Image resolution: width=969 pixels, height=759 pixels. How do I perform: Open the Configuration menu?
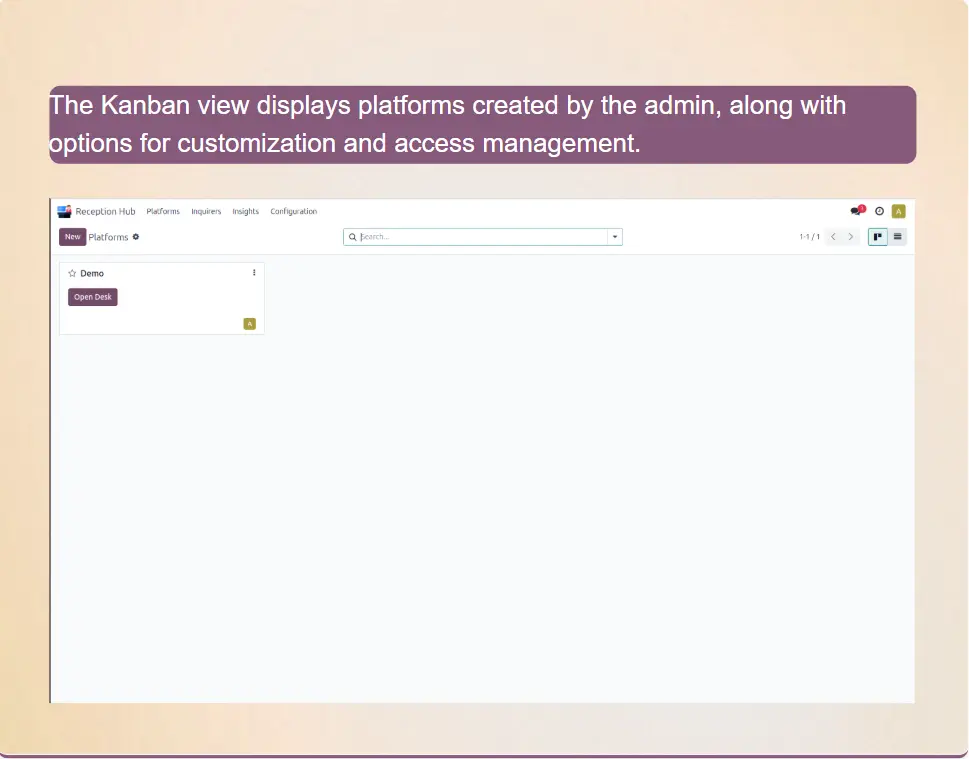293,211
